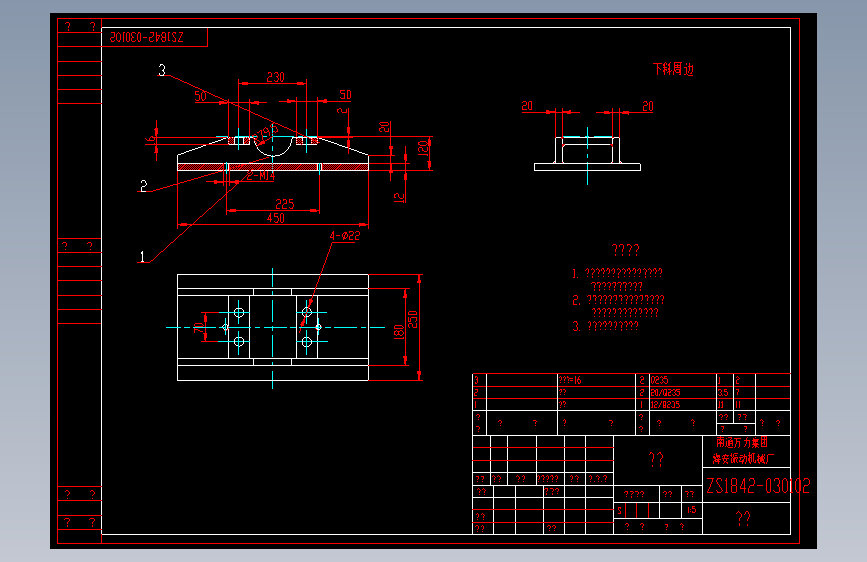Select the 70 hole spacing dimension
867x562 pixels.
coord(199,327)
